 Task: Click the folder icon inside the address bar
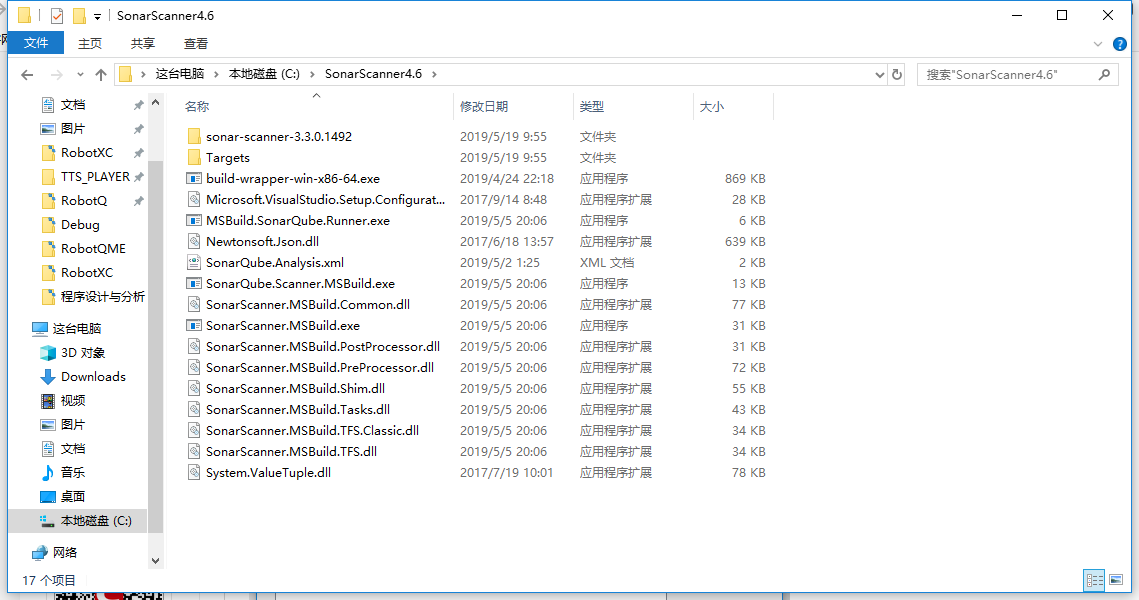(126, 73)
